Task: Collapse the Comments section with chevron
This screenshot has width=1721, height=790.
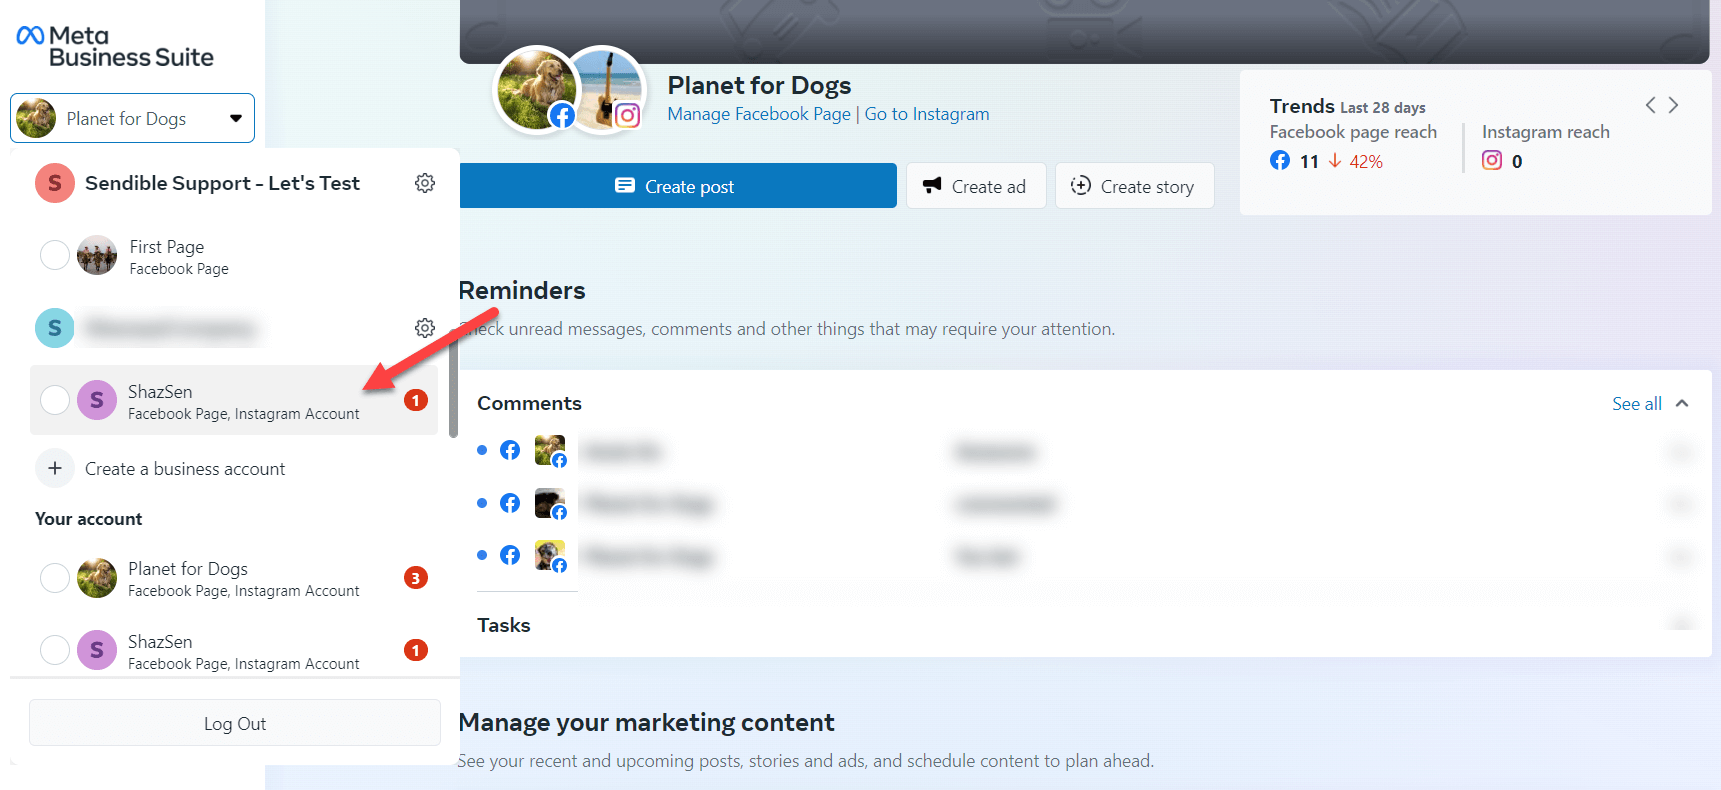Action: pos(1682,403)
